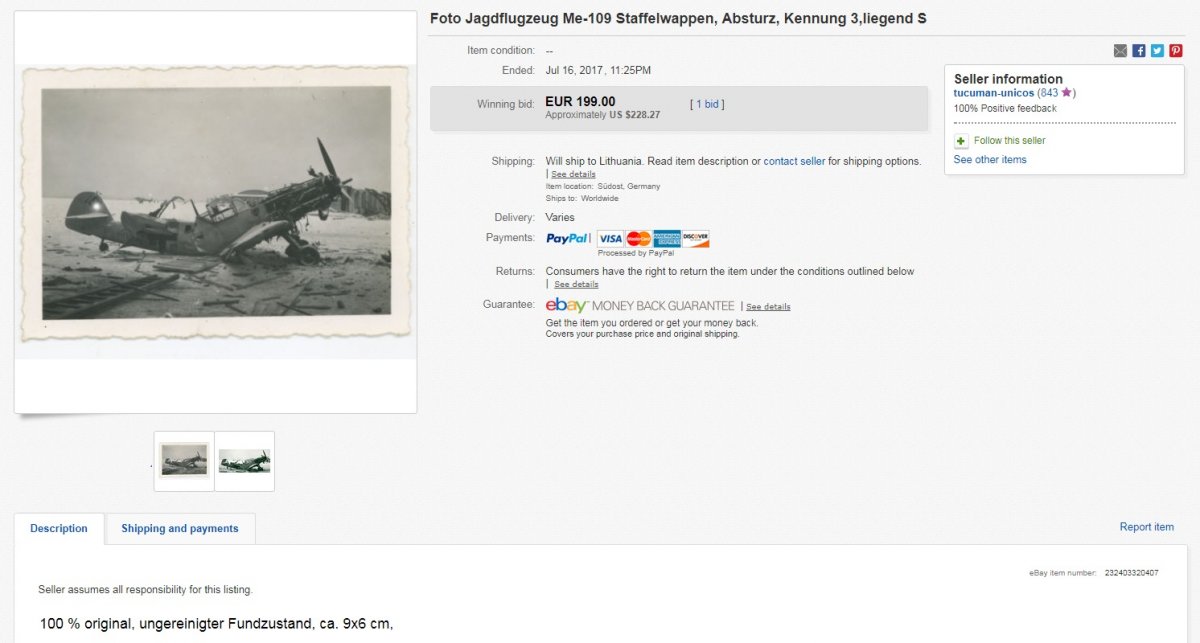Open See other items link
Image resolution: width=1200 pixels, height=643 pixels.
click(x=990, y=160)
